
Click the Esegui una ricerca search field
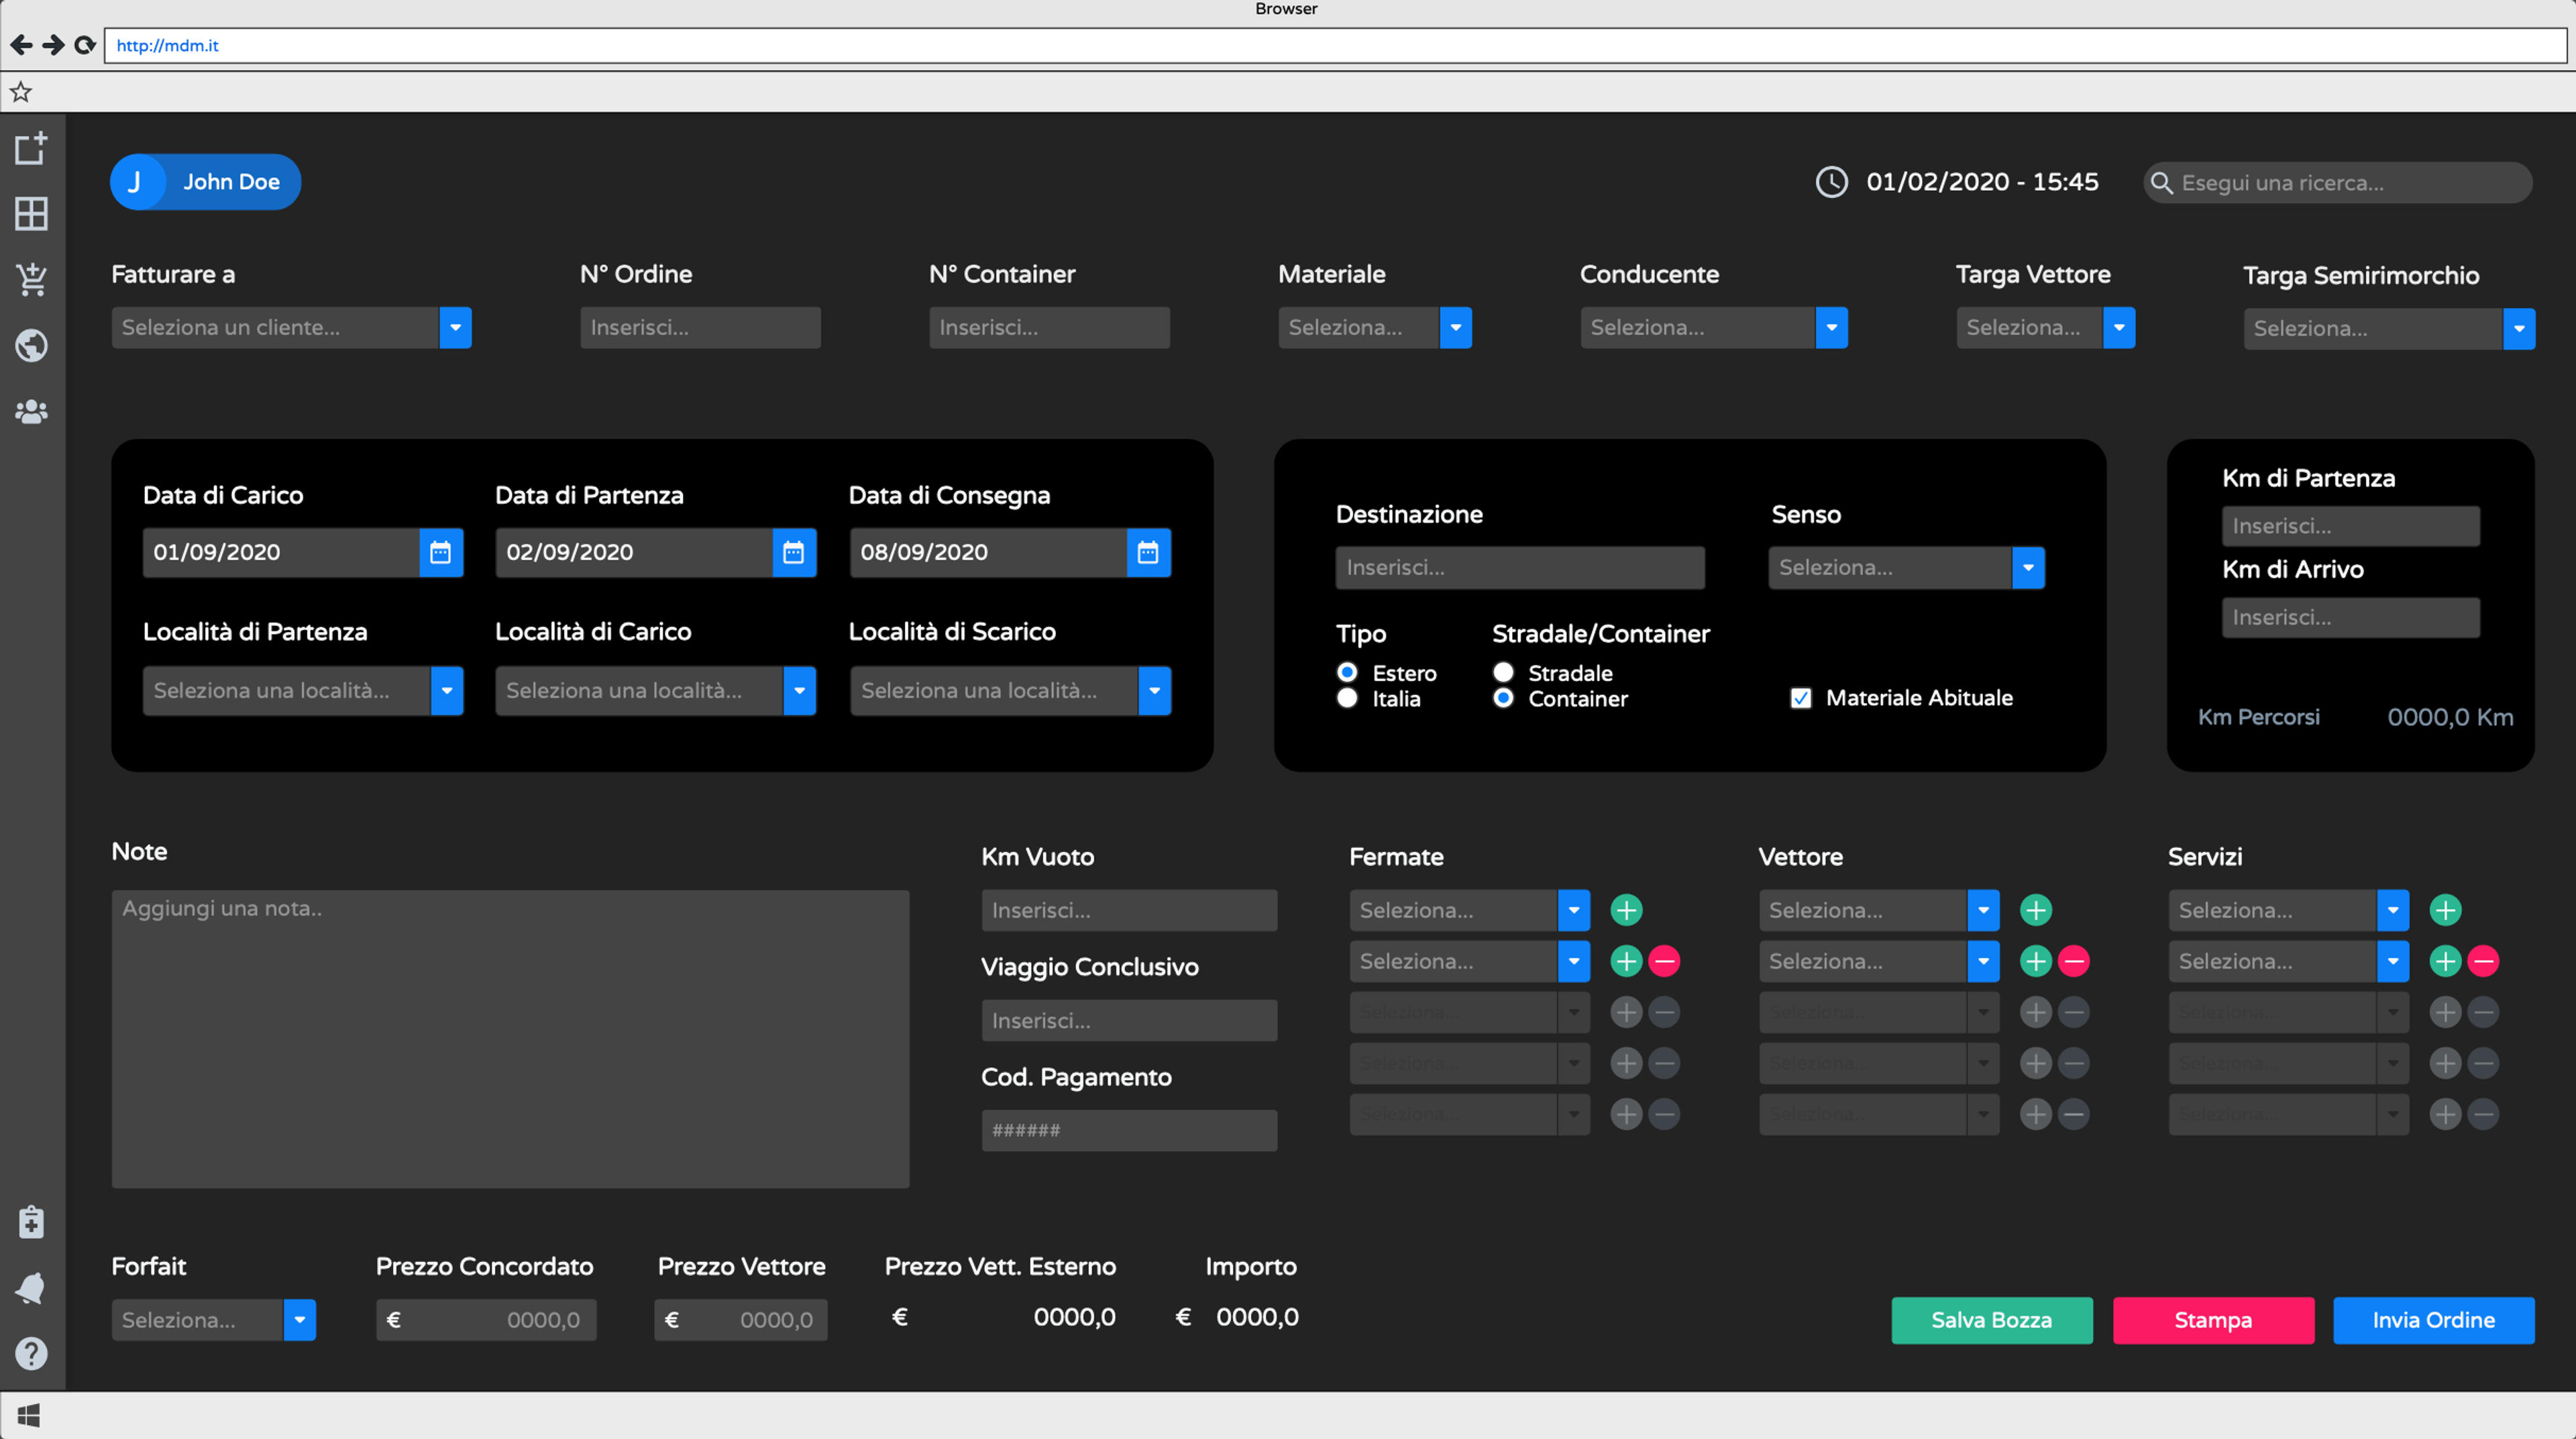tap(2338, 182)
